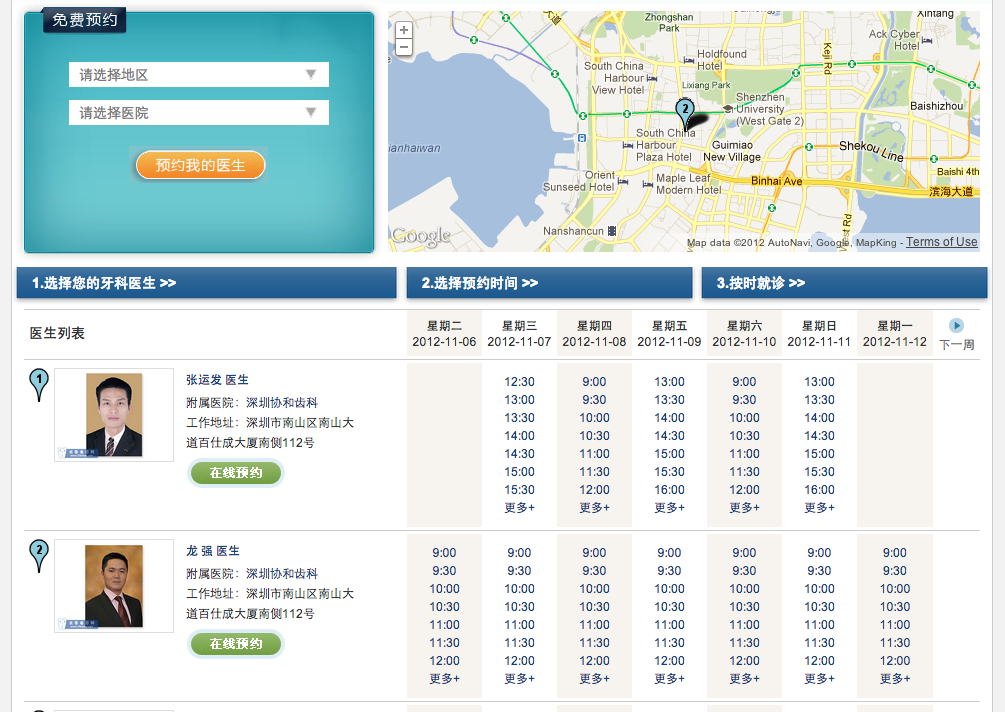Select step 1.选择您的牙科医生 tab
Image resolution: width=1005 pixels, height=712 pixels.
click(x=206, y=283)
